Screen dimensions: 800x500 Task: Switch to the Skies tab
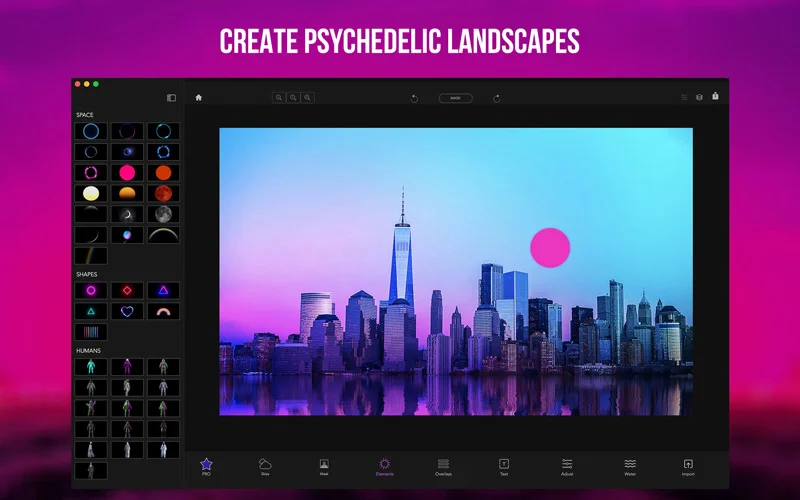[265, 466]
